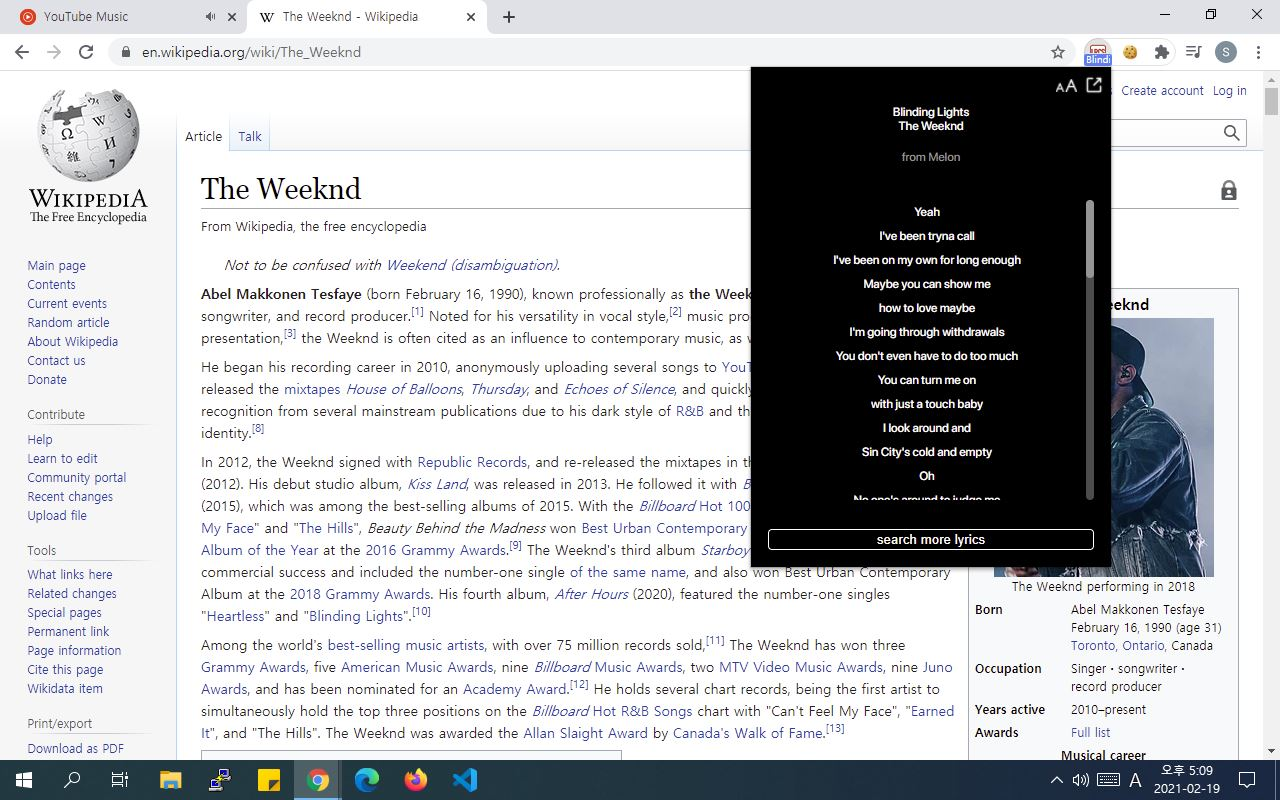Change lyrics font size in popup
The width and height of the screenshot is (1280, 800).
coord(1066,86)
